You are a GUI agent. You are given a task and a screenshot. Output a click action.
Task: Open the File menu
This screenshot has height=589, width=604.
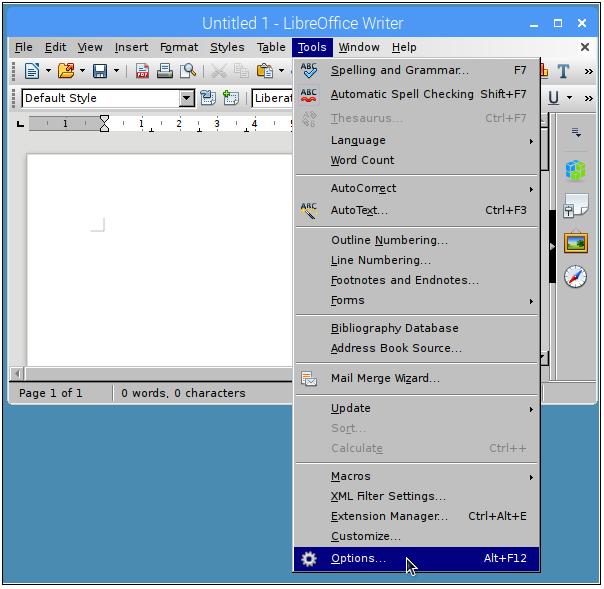coord(23,47)
